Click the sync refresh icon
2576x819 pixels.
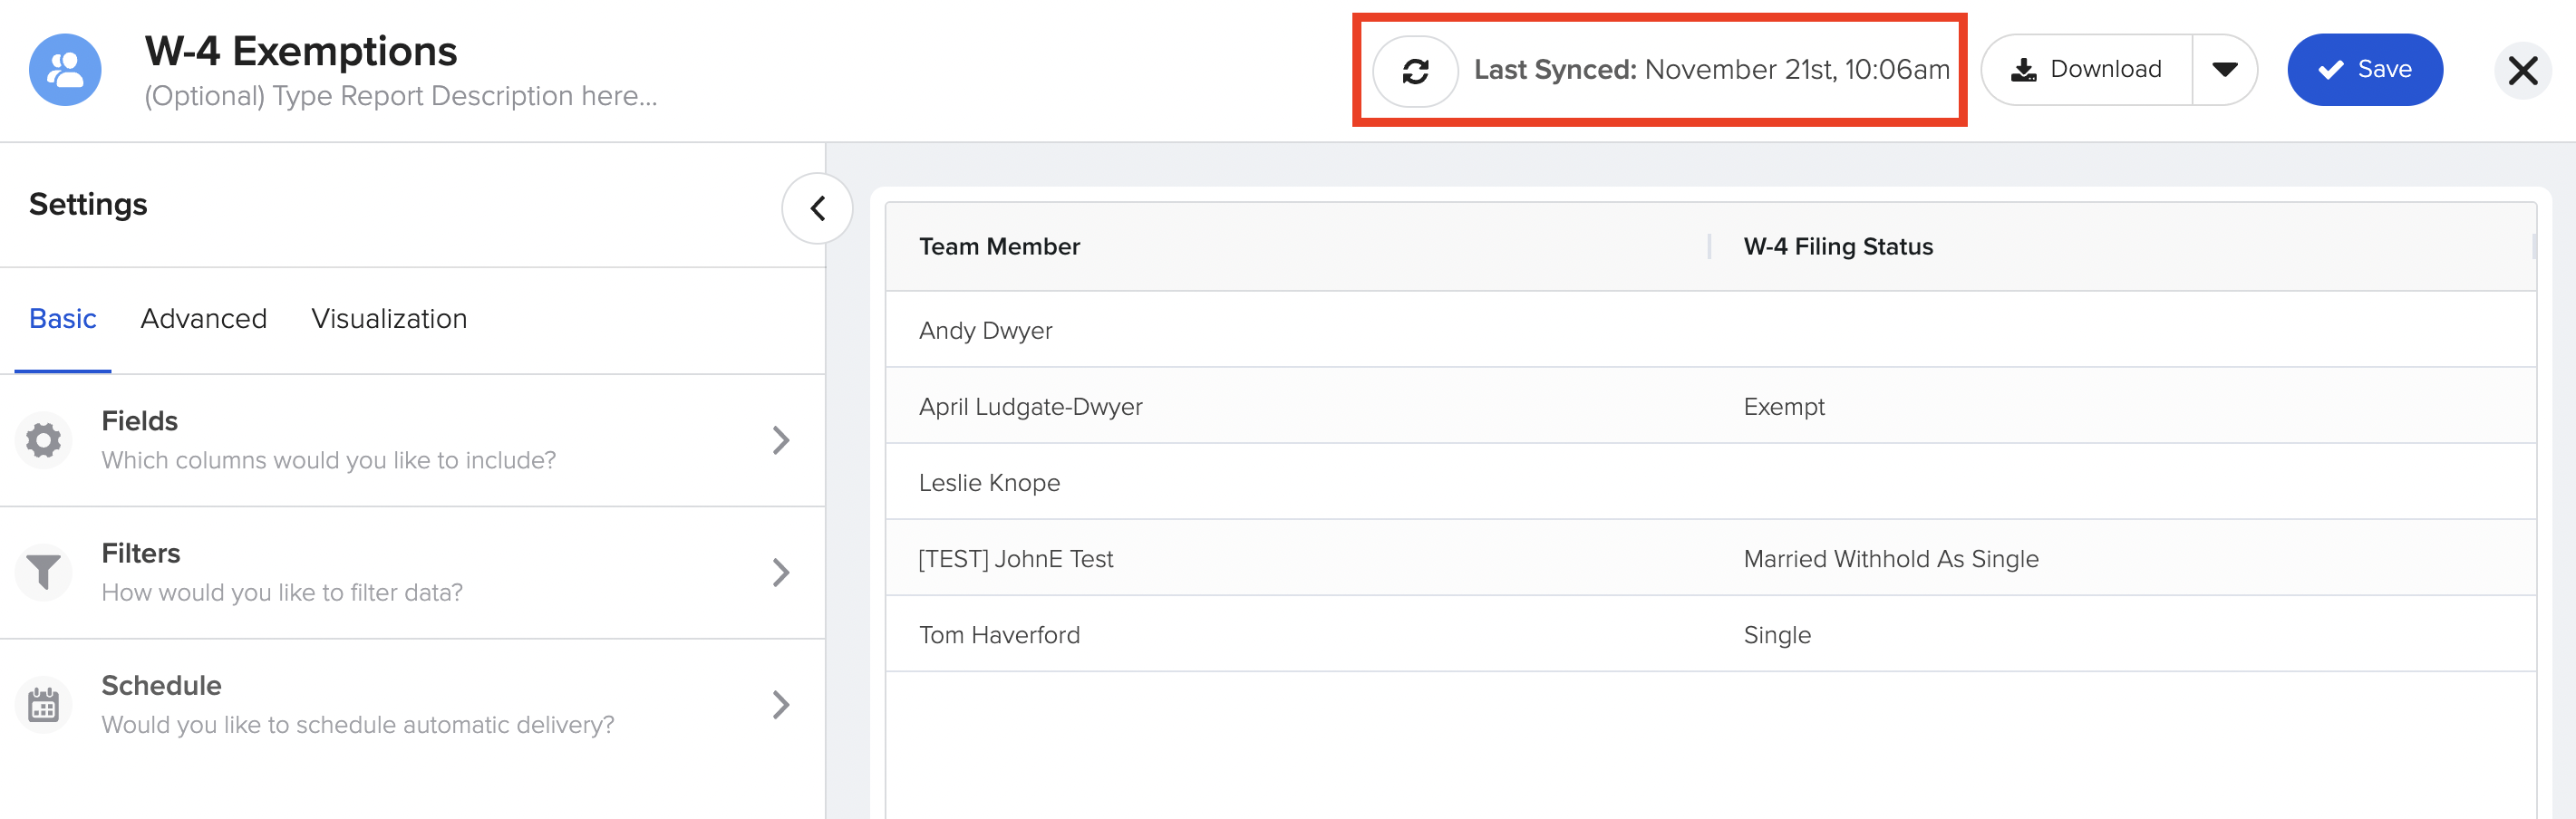click(1415, 71)
